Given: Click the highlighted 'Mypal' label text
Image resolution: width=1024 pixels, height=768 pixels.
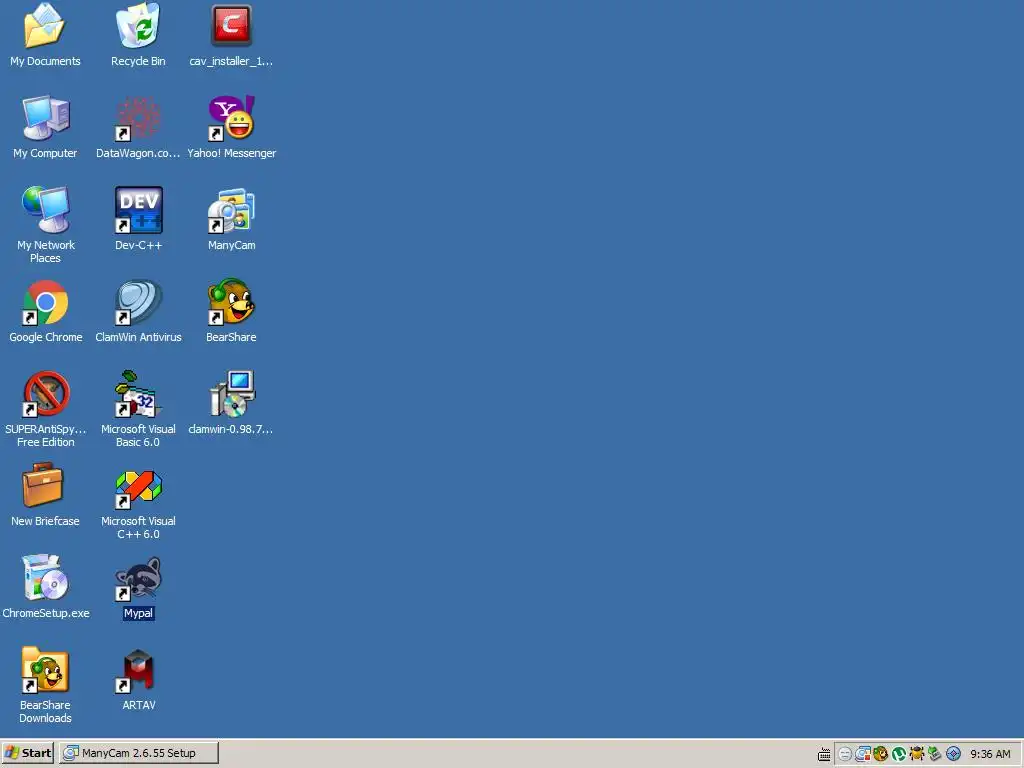Looking at the screenshot, I should [138, 613].
